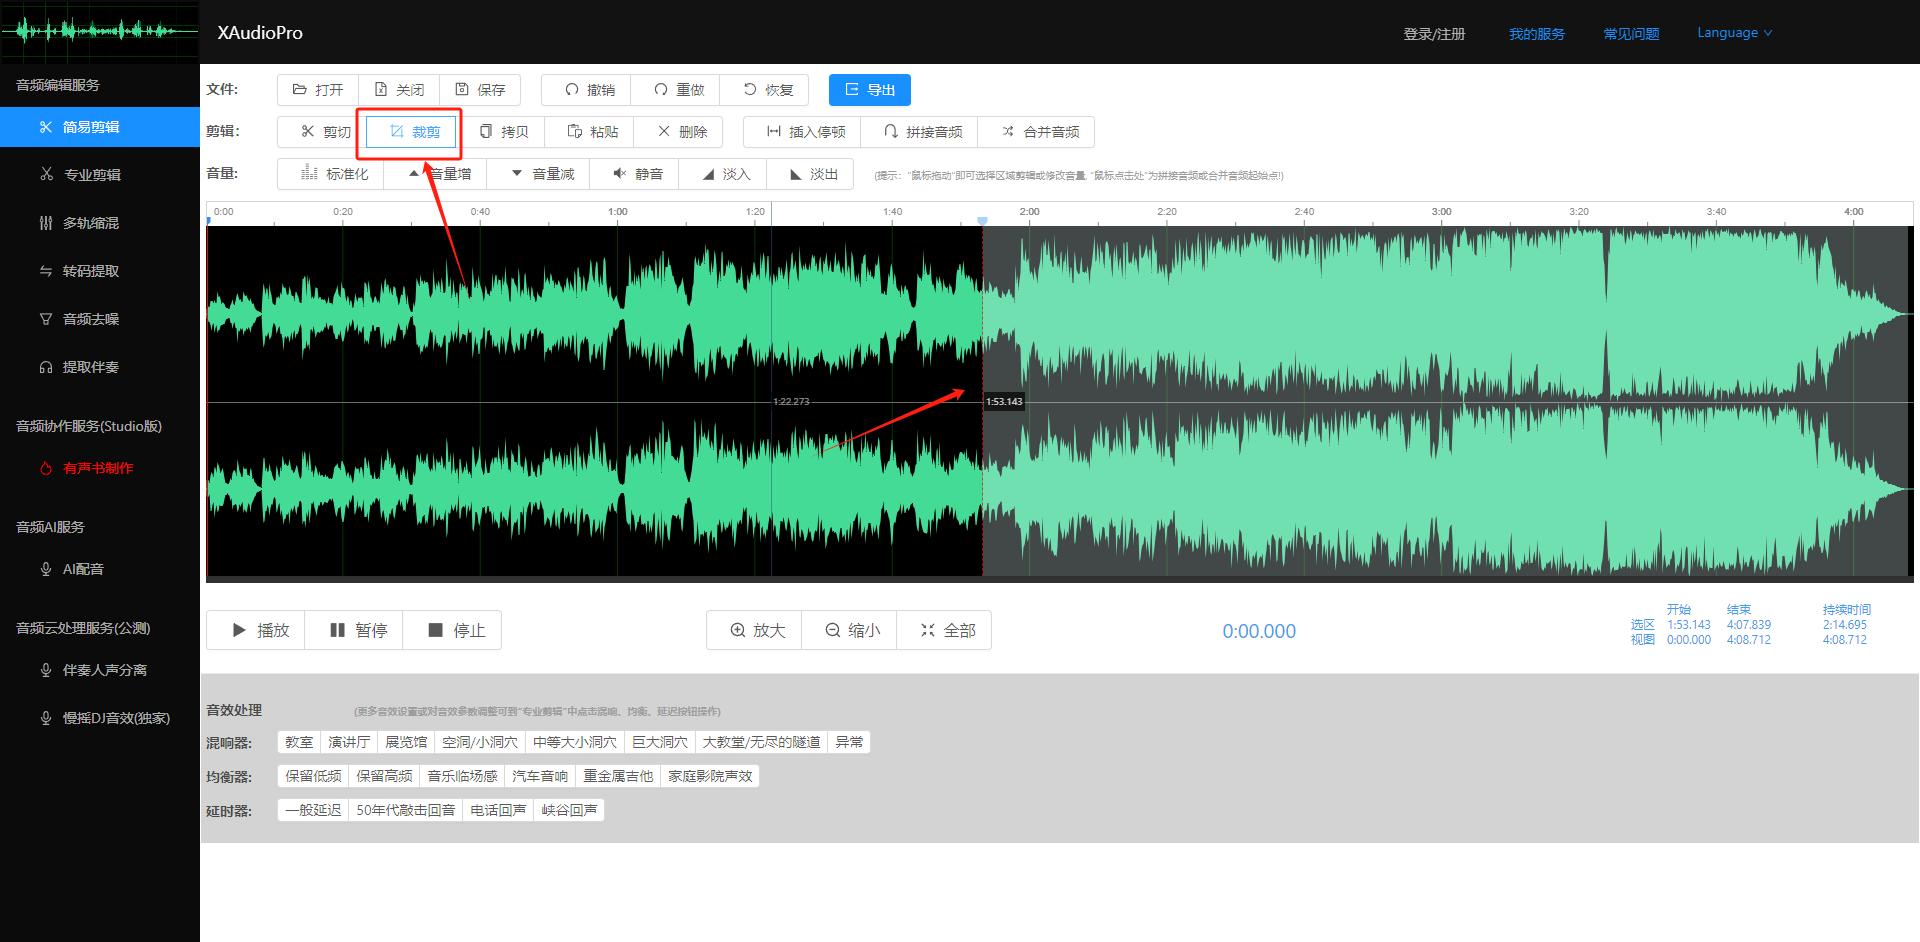Apply 淡出 fade-out effect
The width and height of the screenshot is (1920, 942).
pyautogui.click(x=813, y=174)
